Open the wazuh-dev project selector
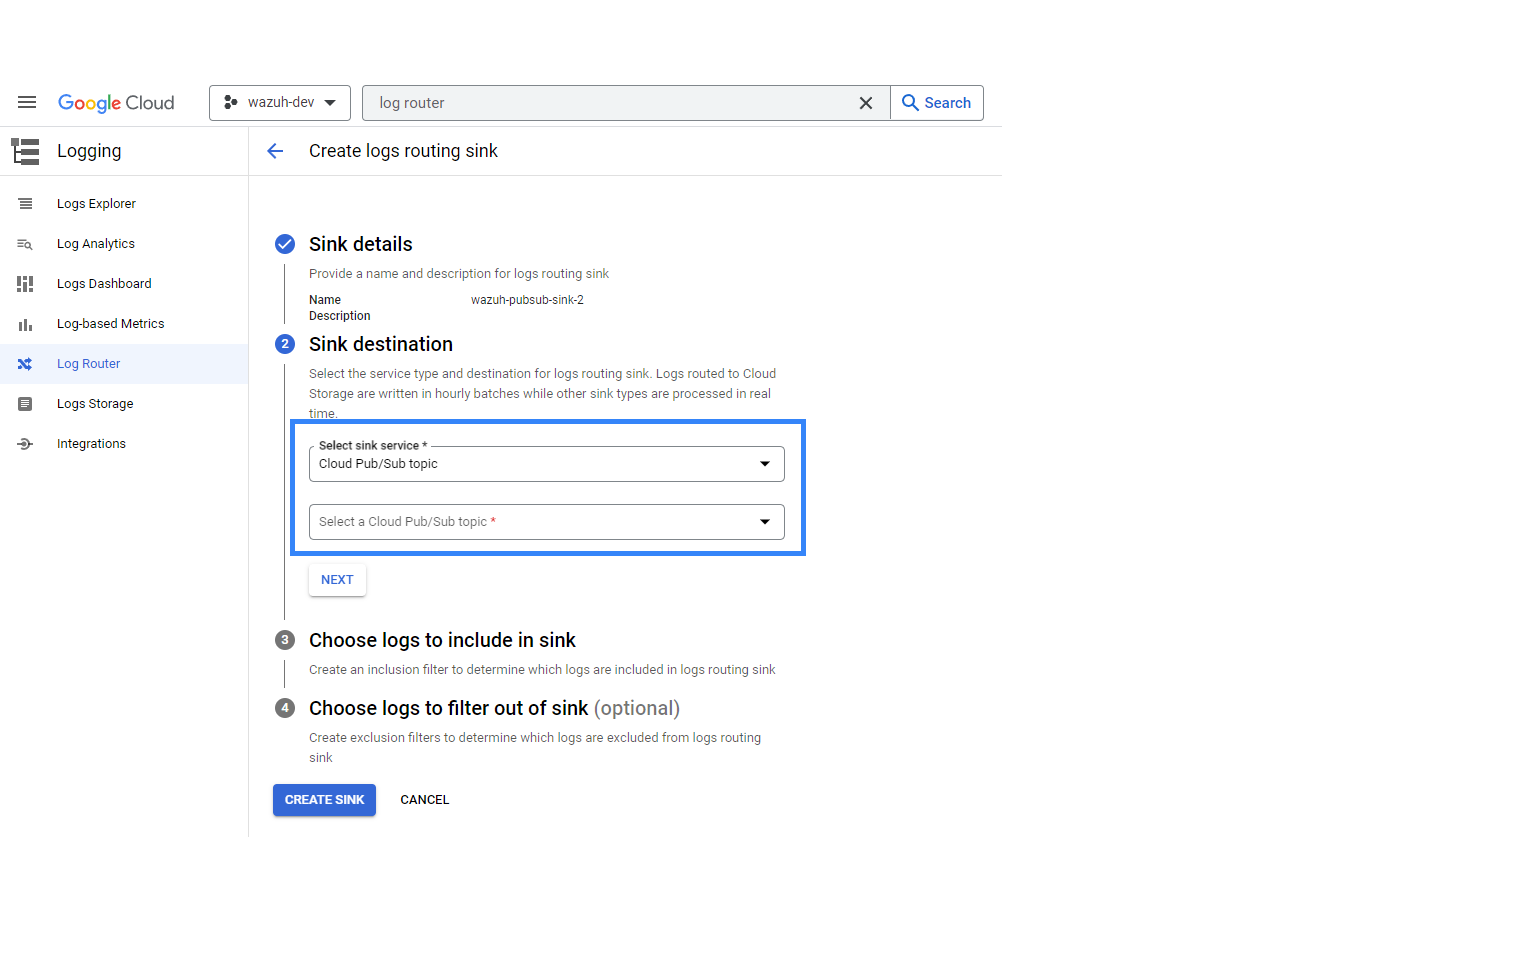This screenshot has height=960, width=1536. tap(280, 103)
